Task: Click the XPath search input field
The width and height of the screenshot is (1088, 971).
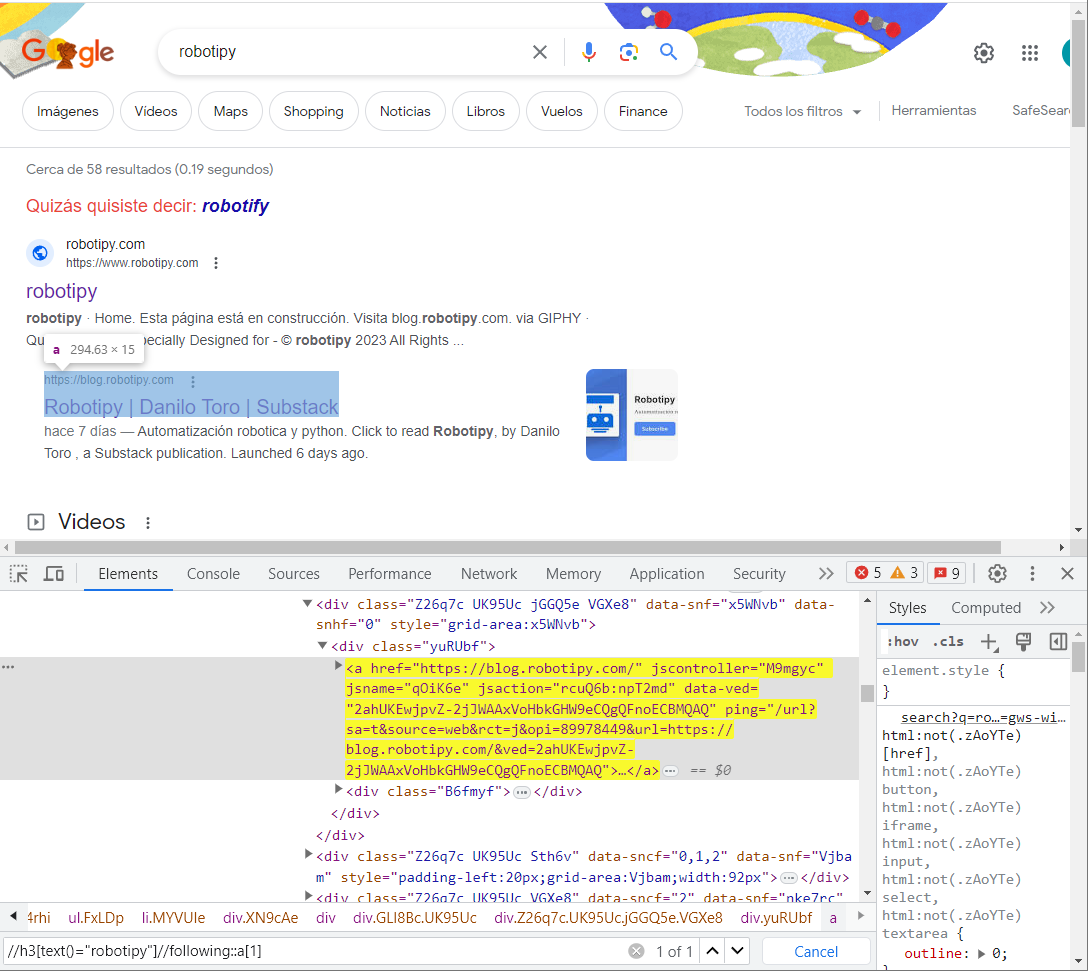Action: click(300, 950)
